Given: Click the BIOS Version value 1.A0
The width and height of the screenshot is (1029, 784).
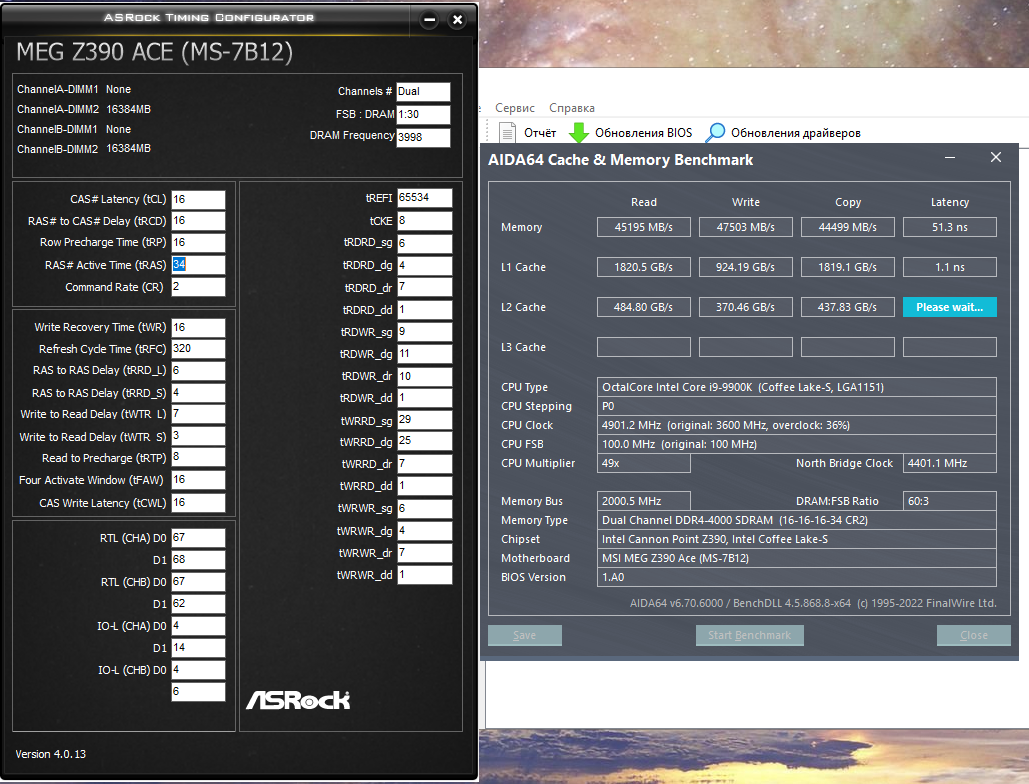Looking at the screenshot, I should [797, 577].
